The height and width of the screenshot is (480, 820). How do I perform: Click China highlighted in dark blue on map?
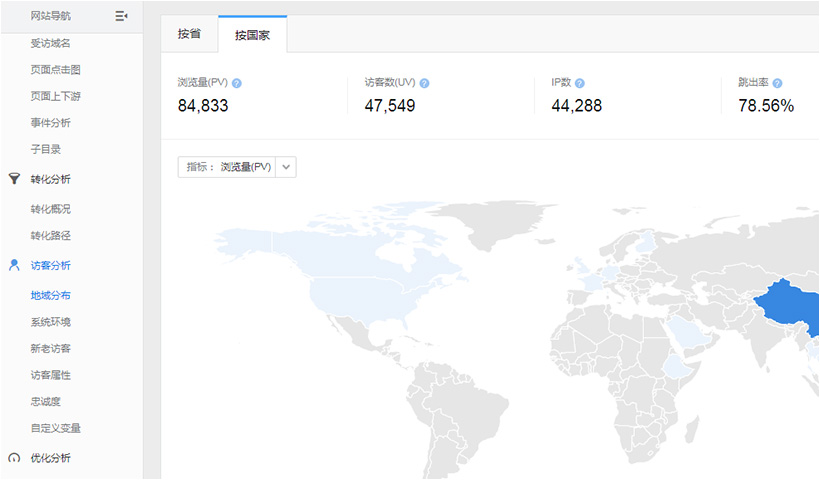[790, 306]
